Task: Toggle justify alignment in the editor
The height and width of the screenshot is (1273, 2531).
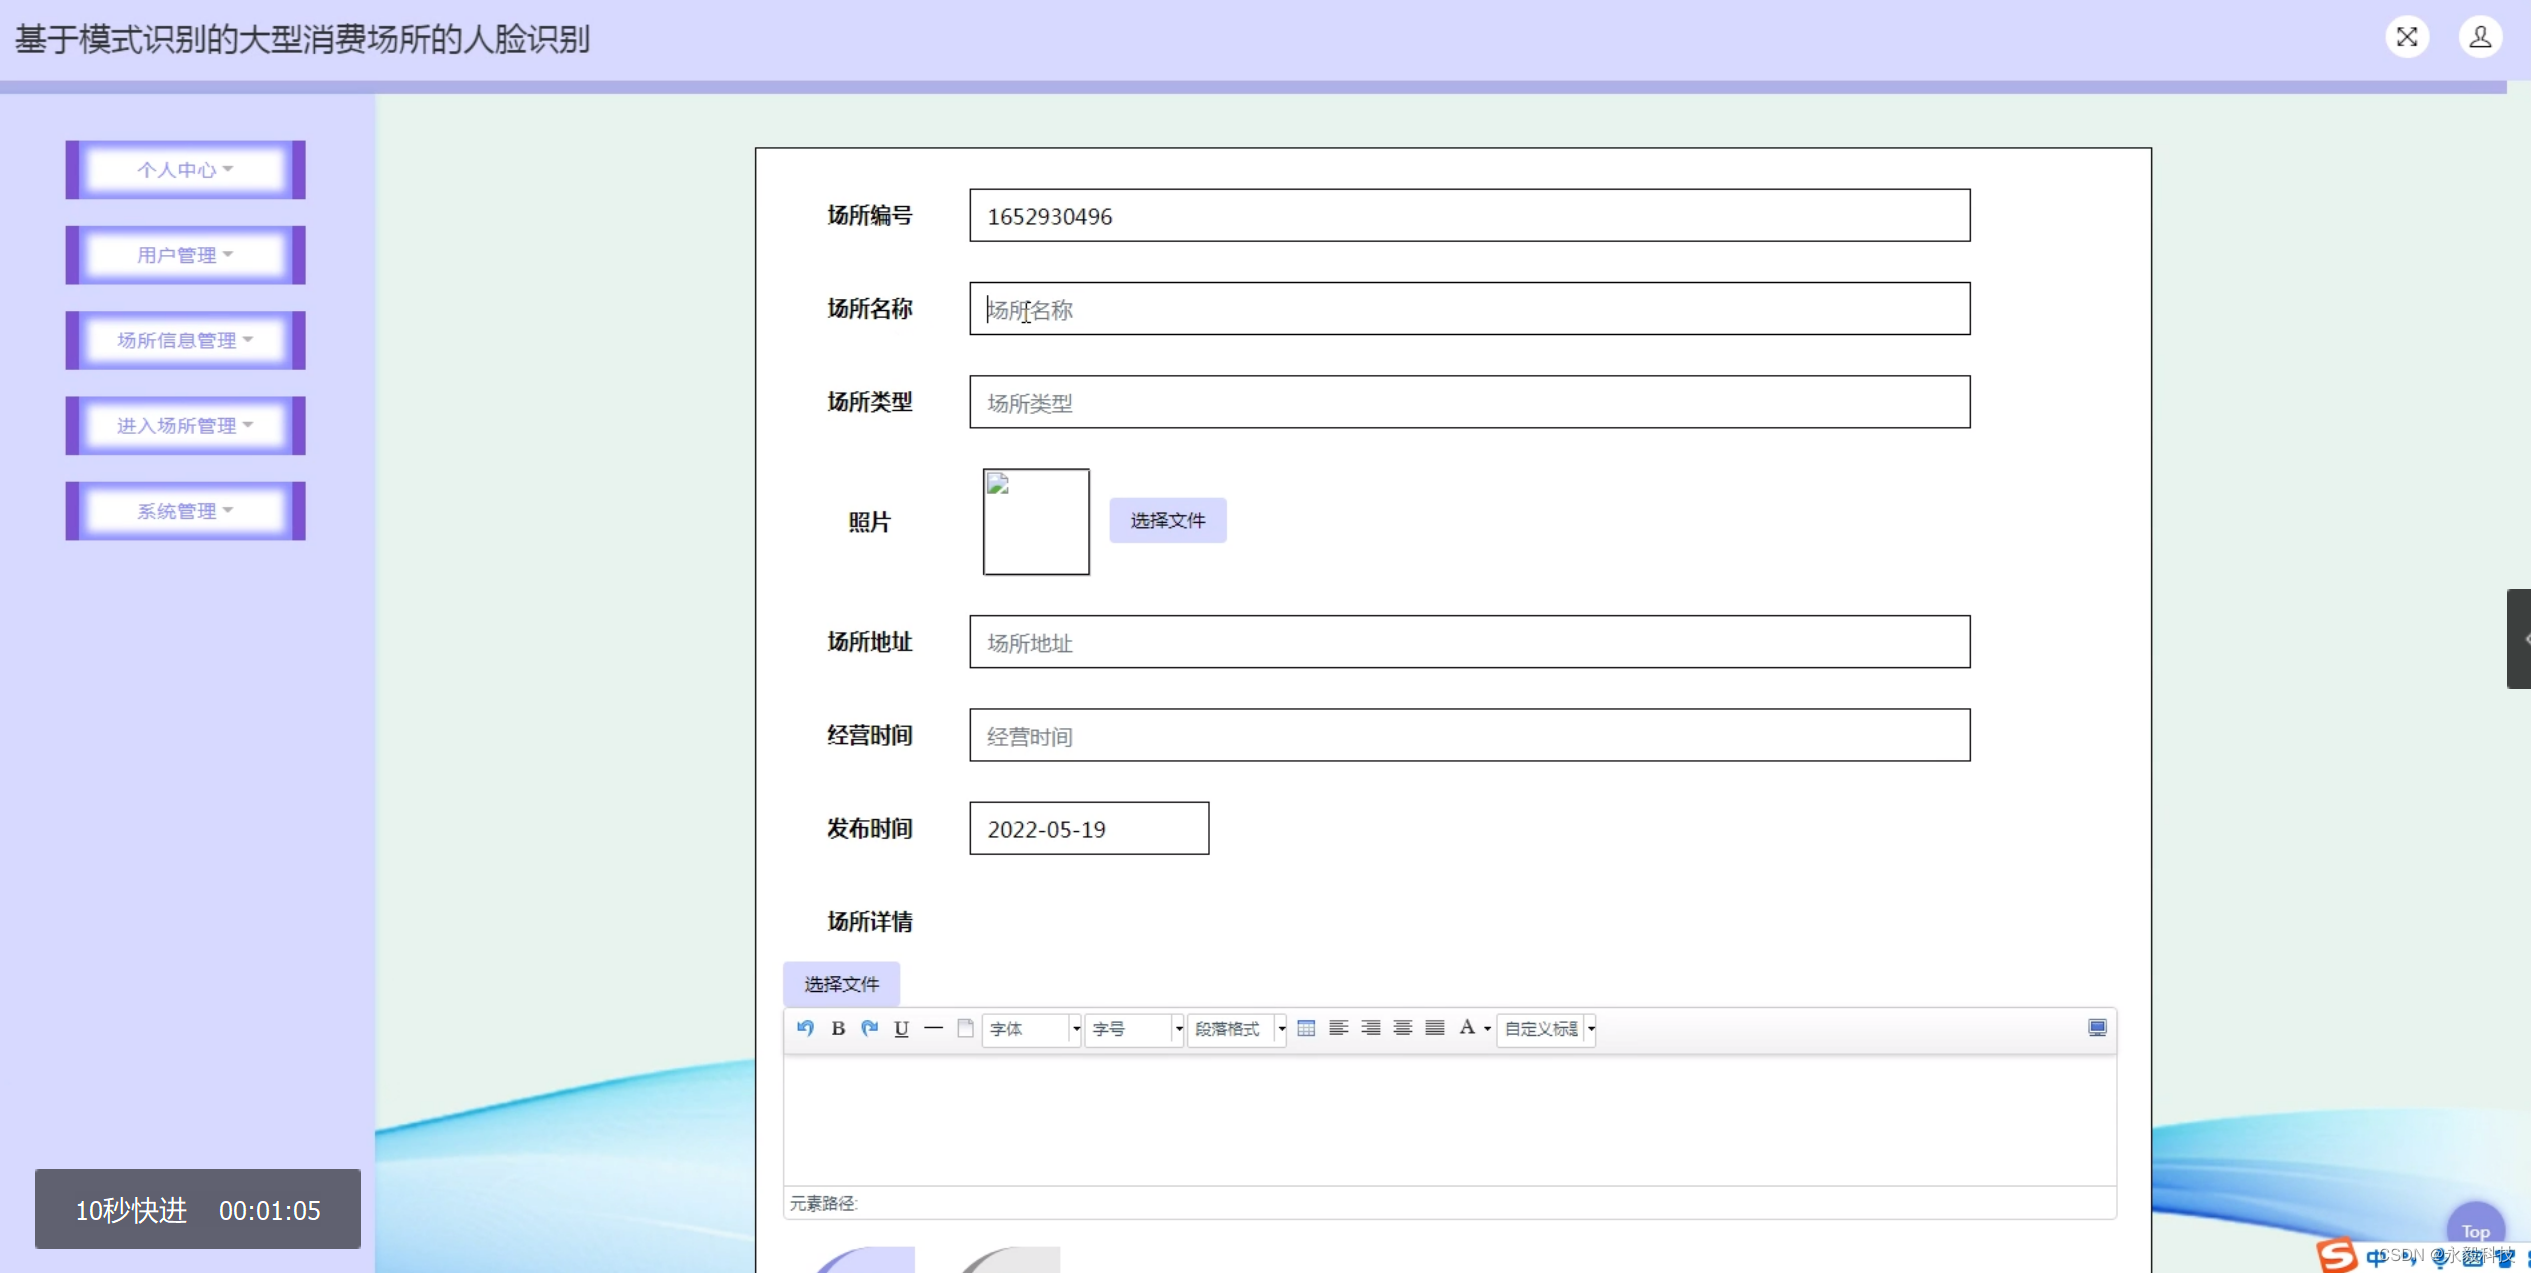Action: [x=1434, y=1028]
